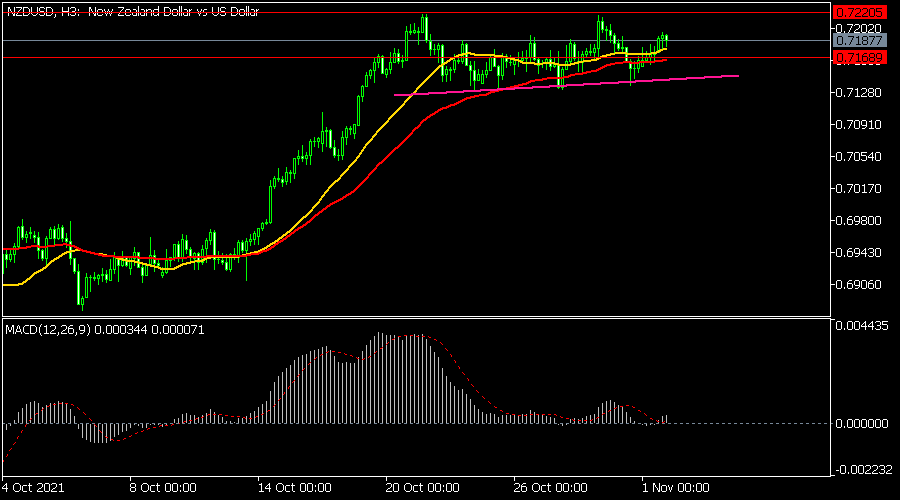The height and width of the screenshot is (500, 900).
Task: Click the -0.002232 MACD scale value
Action: click(x=863, y=470)
